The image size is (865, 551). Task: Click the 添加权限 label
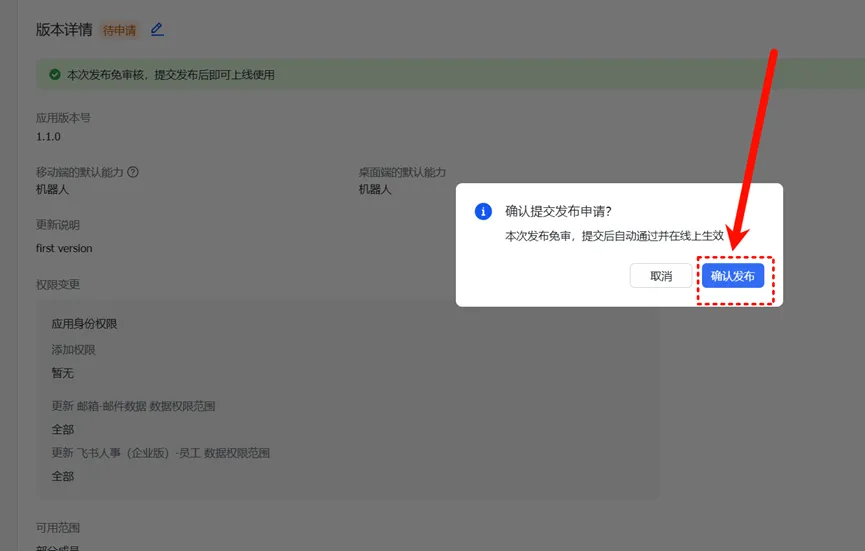73,350
